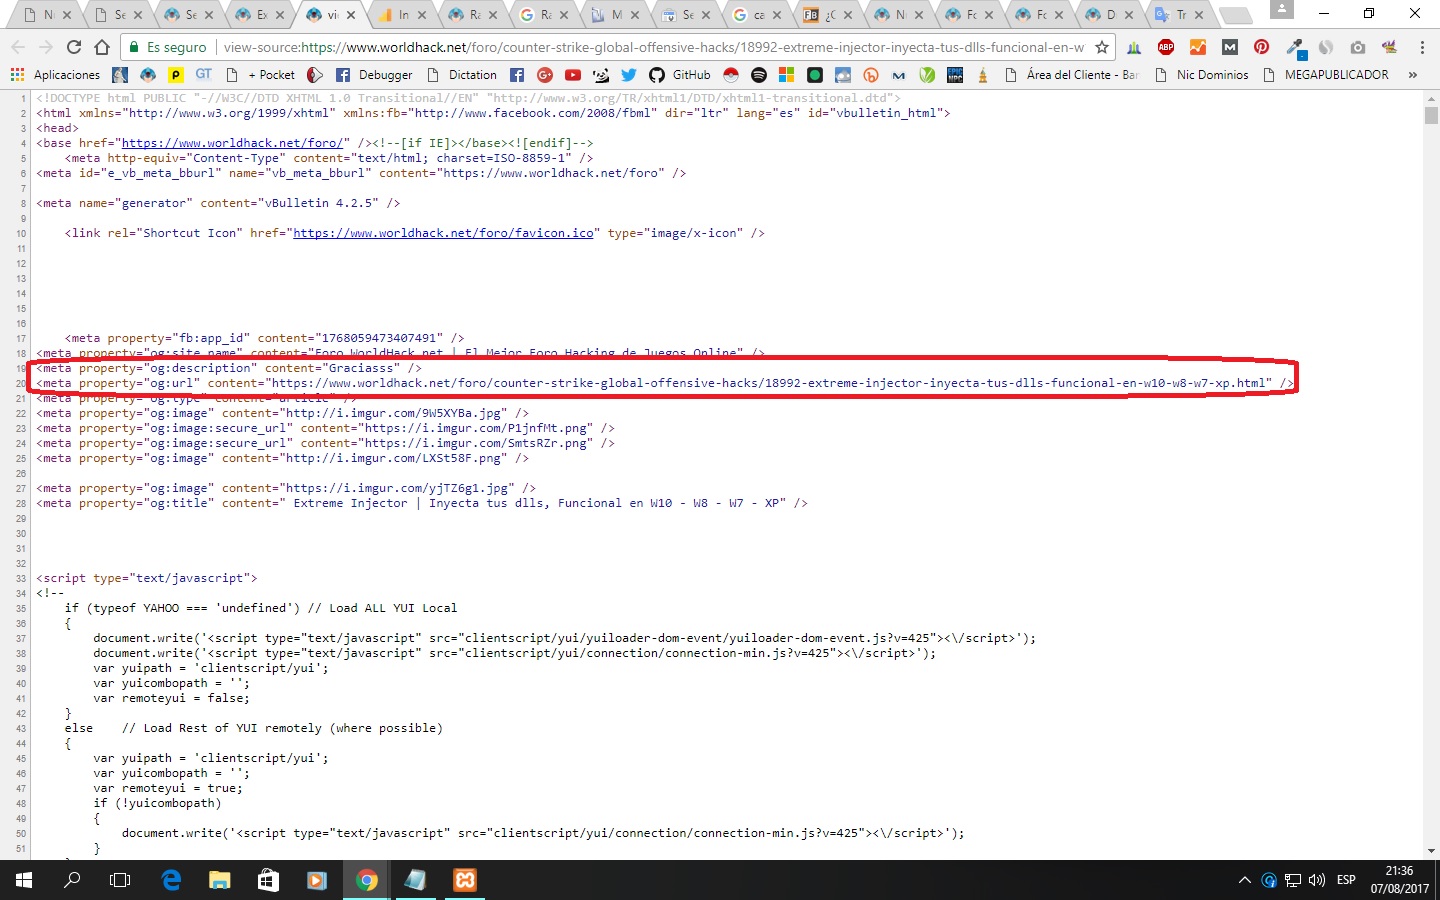The height and width of the screenshot is (900, 1440).
Task: Show hidden system tray icons
Action: tap(1244, 880)
